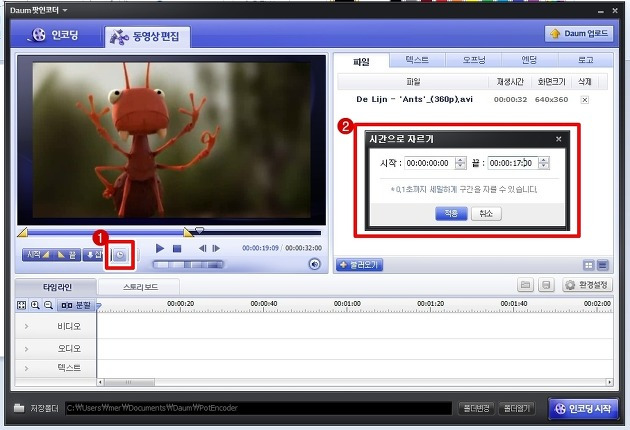The image size is (630, 430).
Task: Close the 시간으로 자르기 dialog
Action: 558,139
